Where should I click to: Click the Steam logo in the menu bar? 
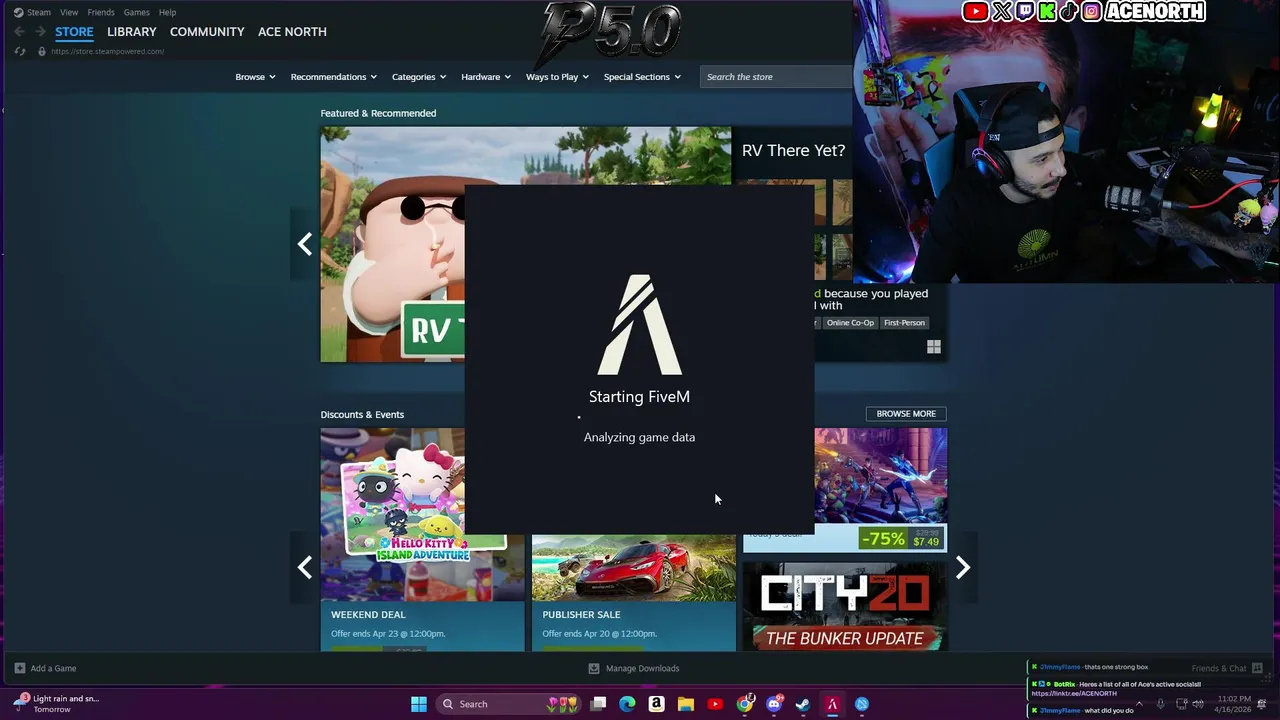[x=18, y=12]
